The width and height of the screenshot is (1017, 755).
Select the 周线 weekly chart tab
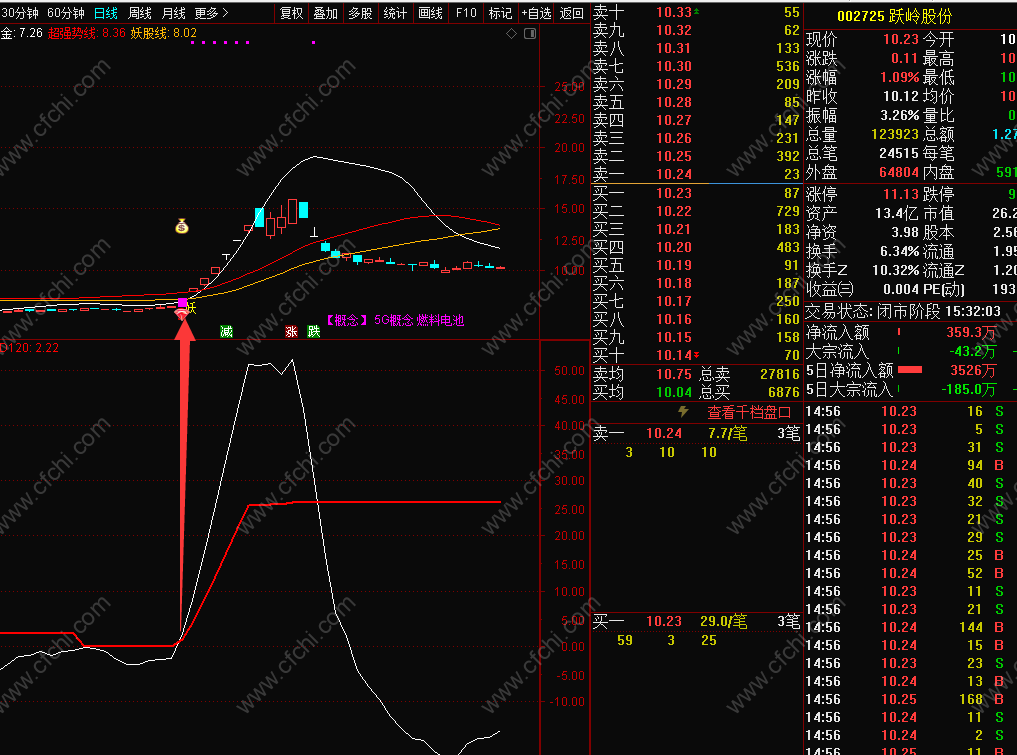click(140, 13)
